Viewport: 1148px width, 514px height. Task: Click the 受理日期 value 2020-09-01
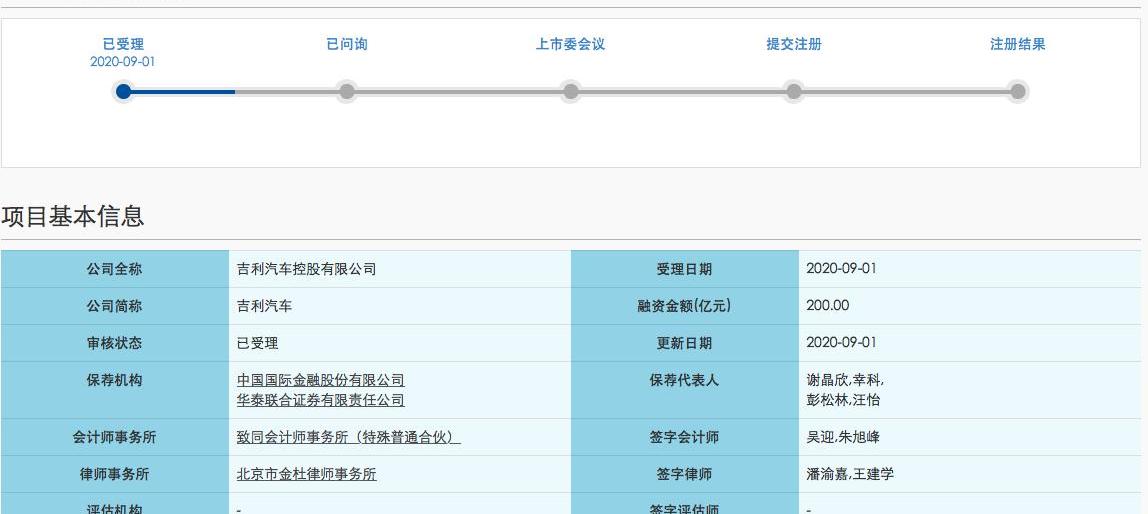[841, 269]
